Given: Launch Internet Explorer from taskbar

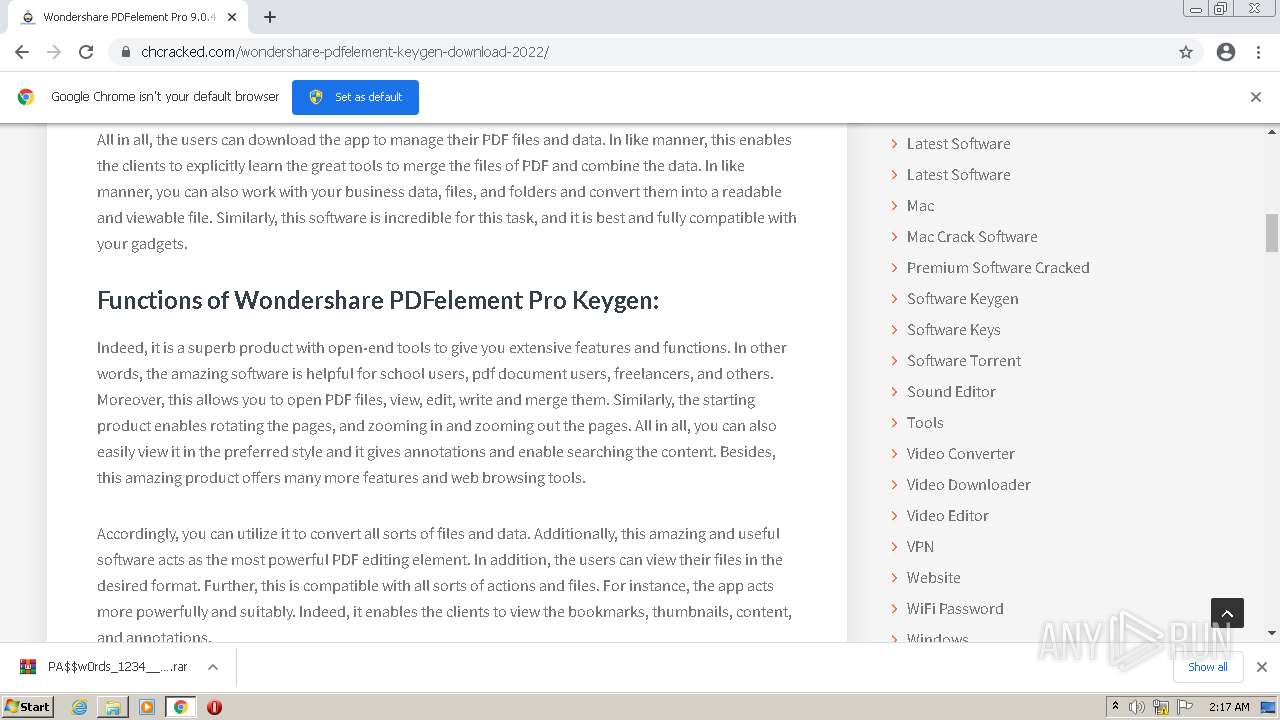Looking at the screenshot, I should point(80,707).
